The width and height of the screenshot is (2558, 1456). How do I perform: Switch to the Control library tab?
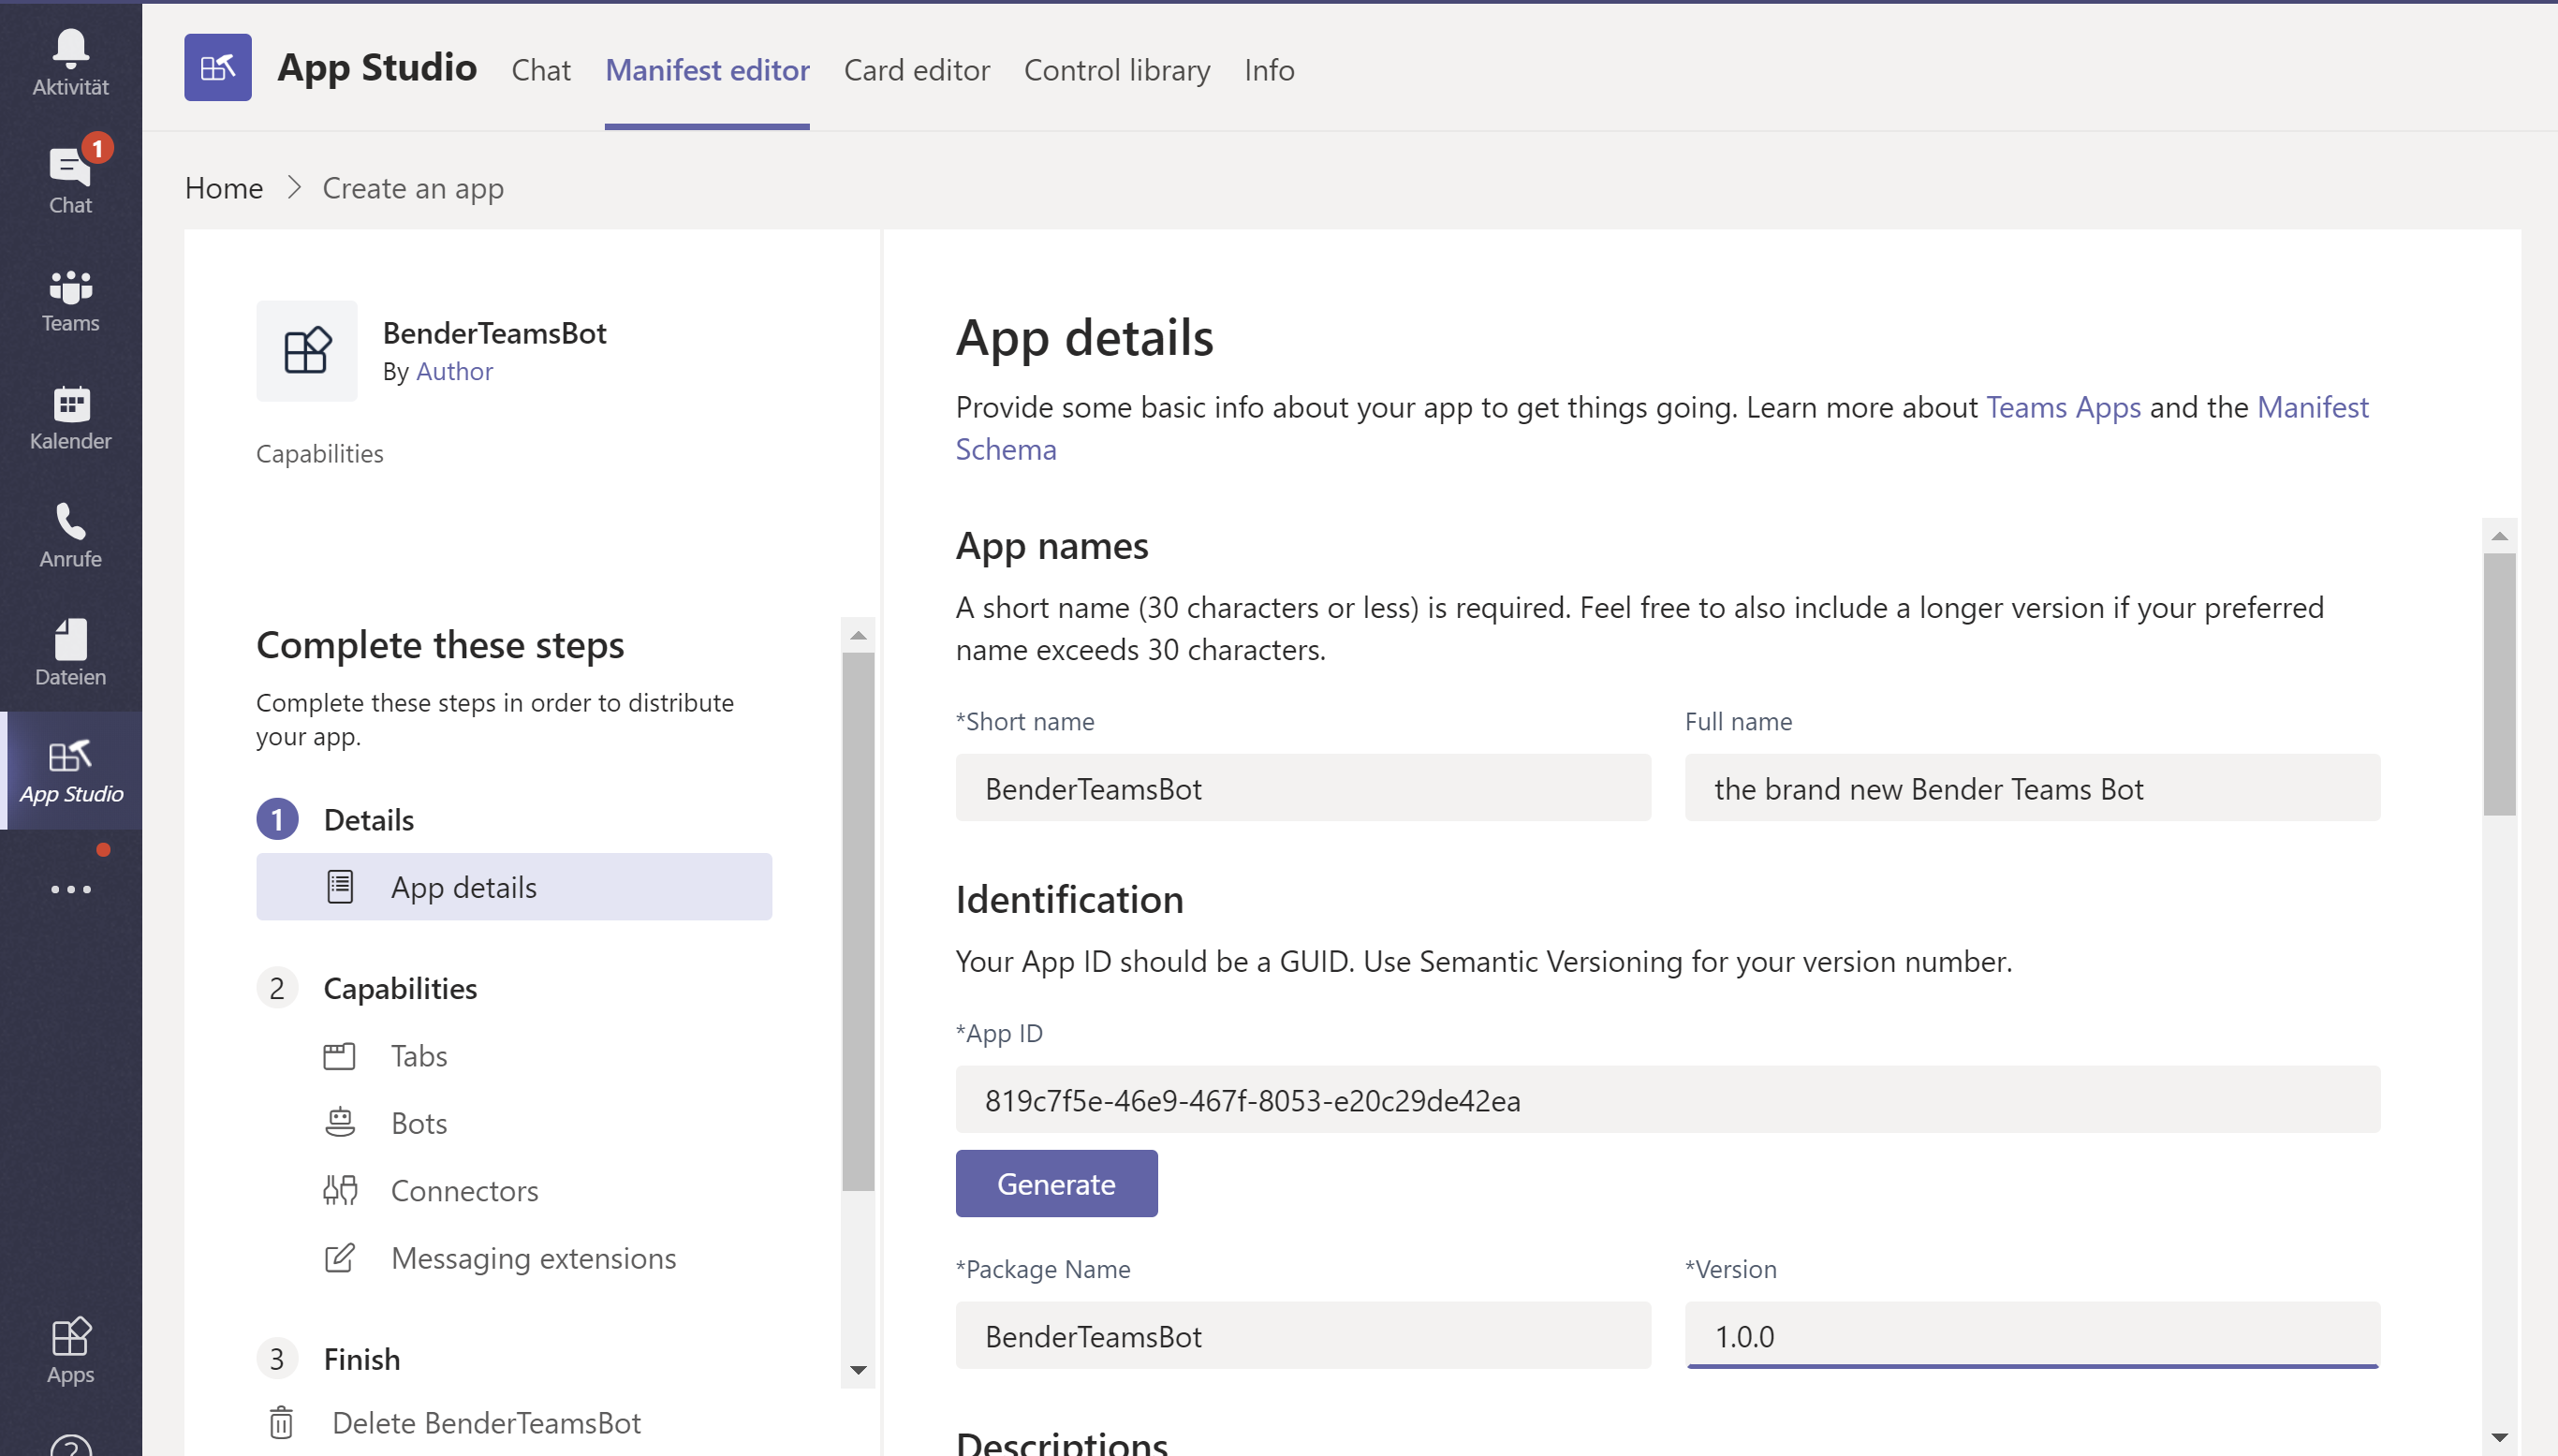(x=1116, y=70)
